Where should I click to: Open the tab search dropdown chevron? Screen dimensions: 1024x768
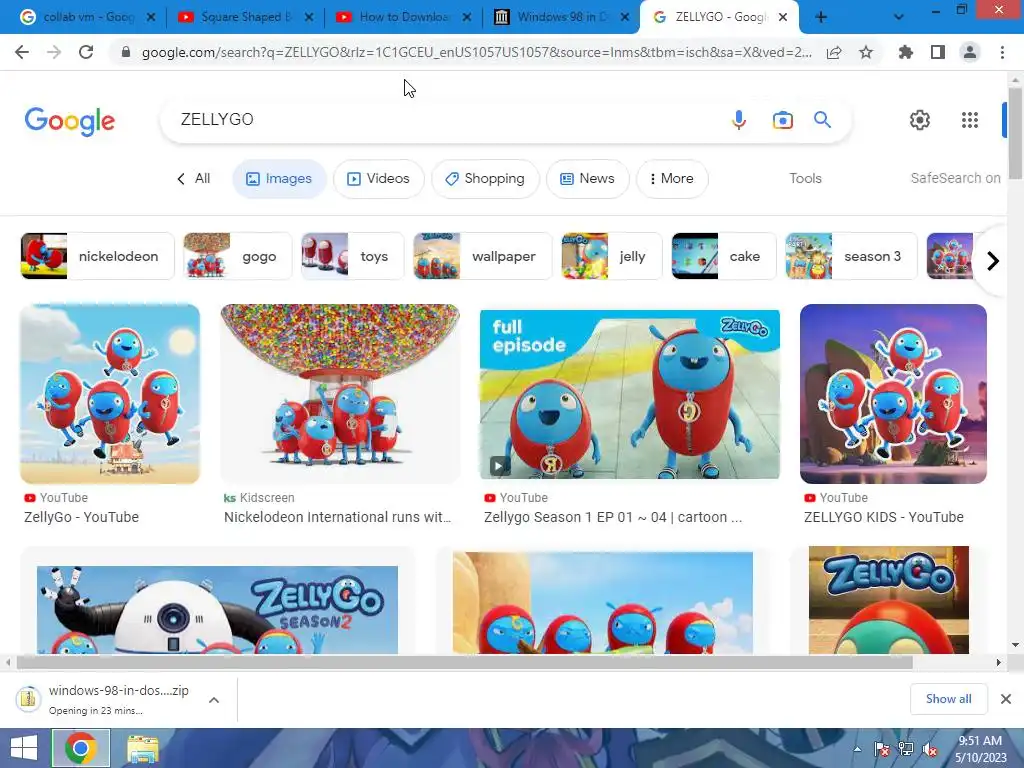pyautogui.click(x=899, y=17)
